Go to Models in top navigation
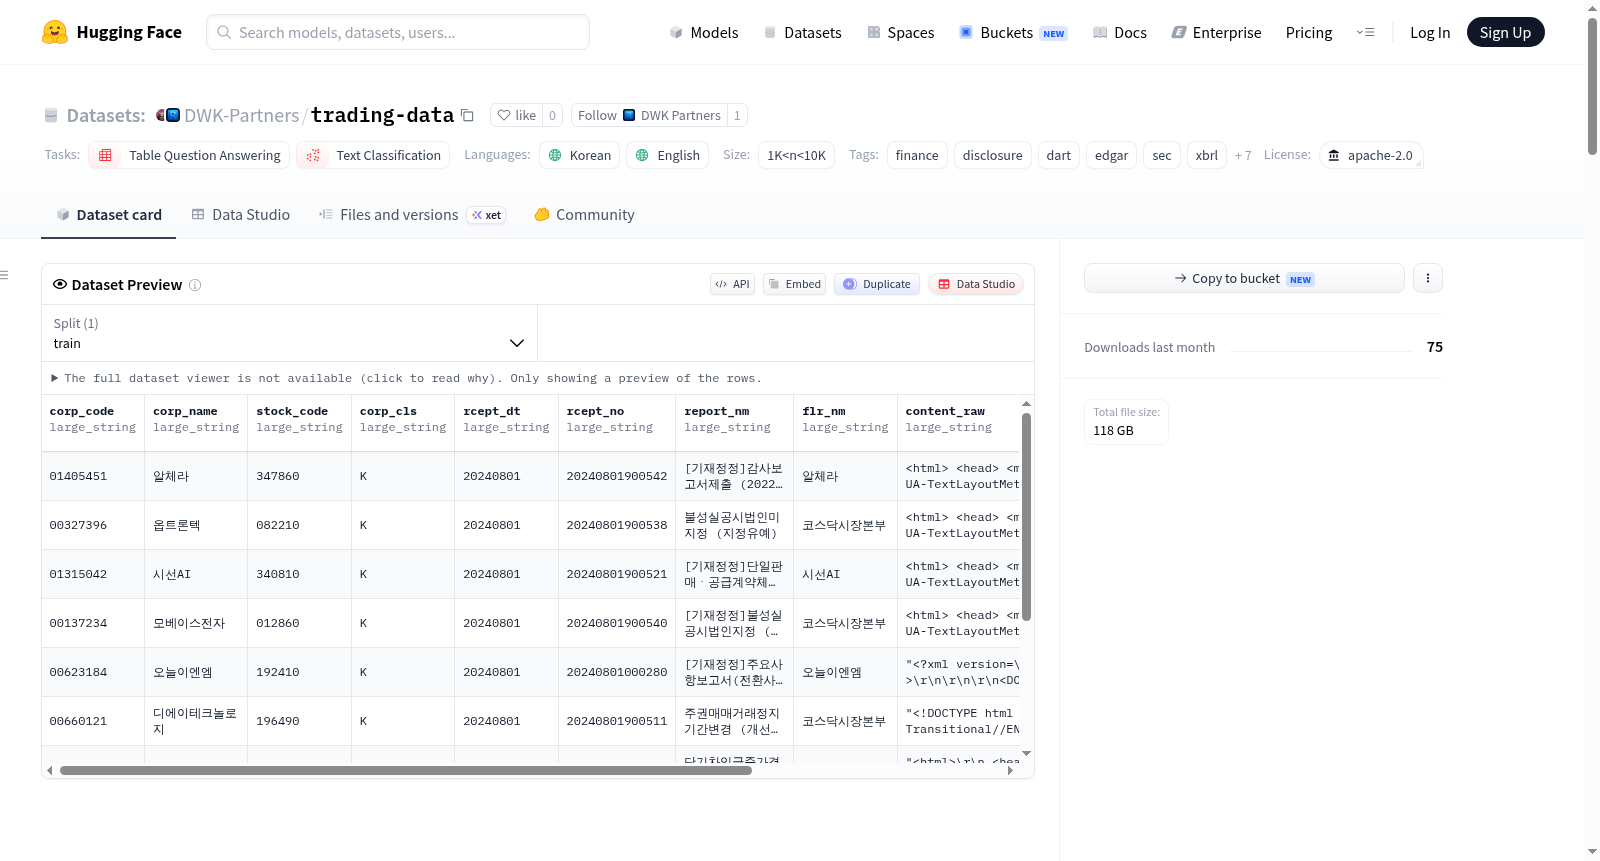Image resolution: width=1600 pixels, height=861 pixels. click(704, 32)
